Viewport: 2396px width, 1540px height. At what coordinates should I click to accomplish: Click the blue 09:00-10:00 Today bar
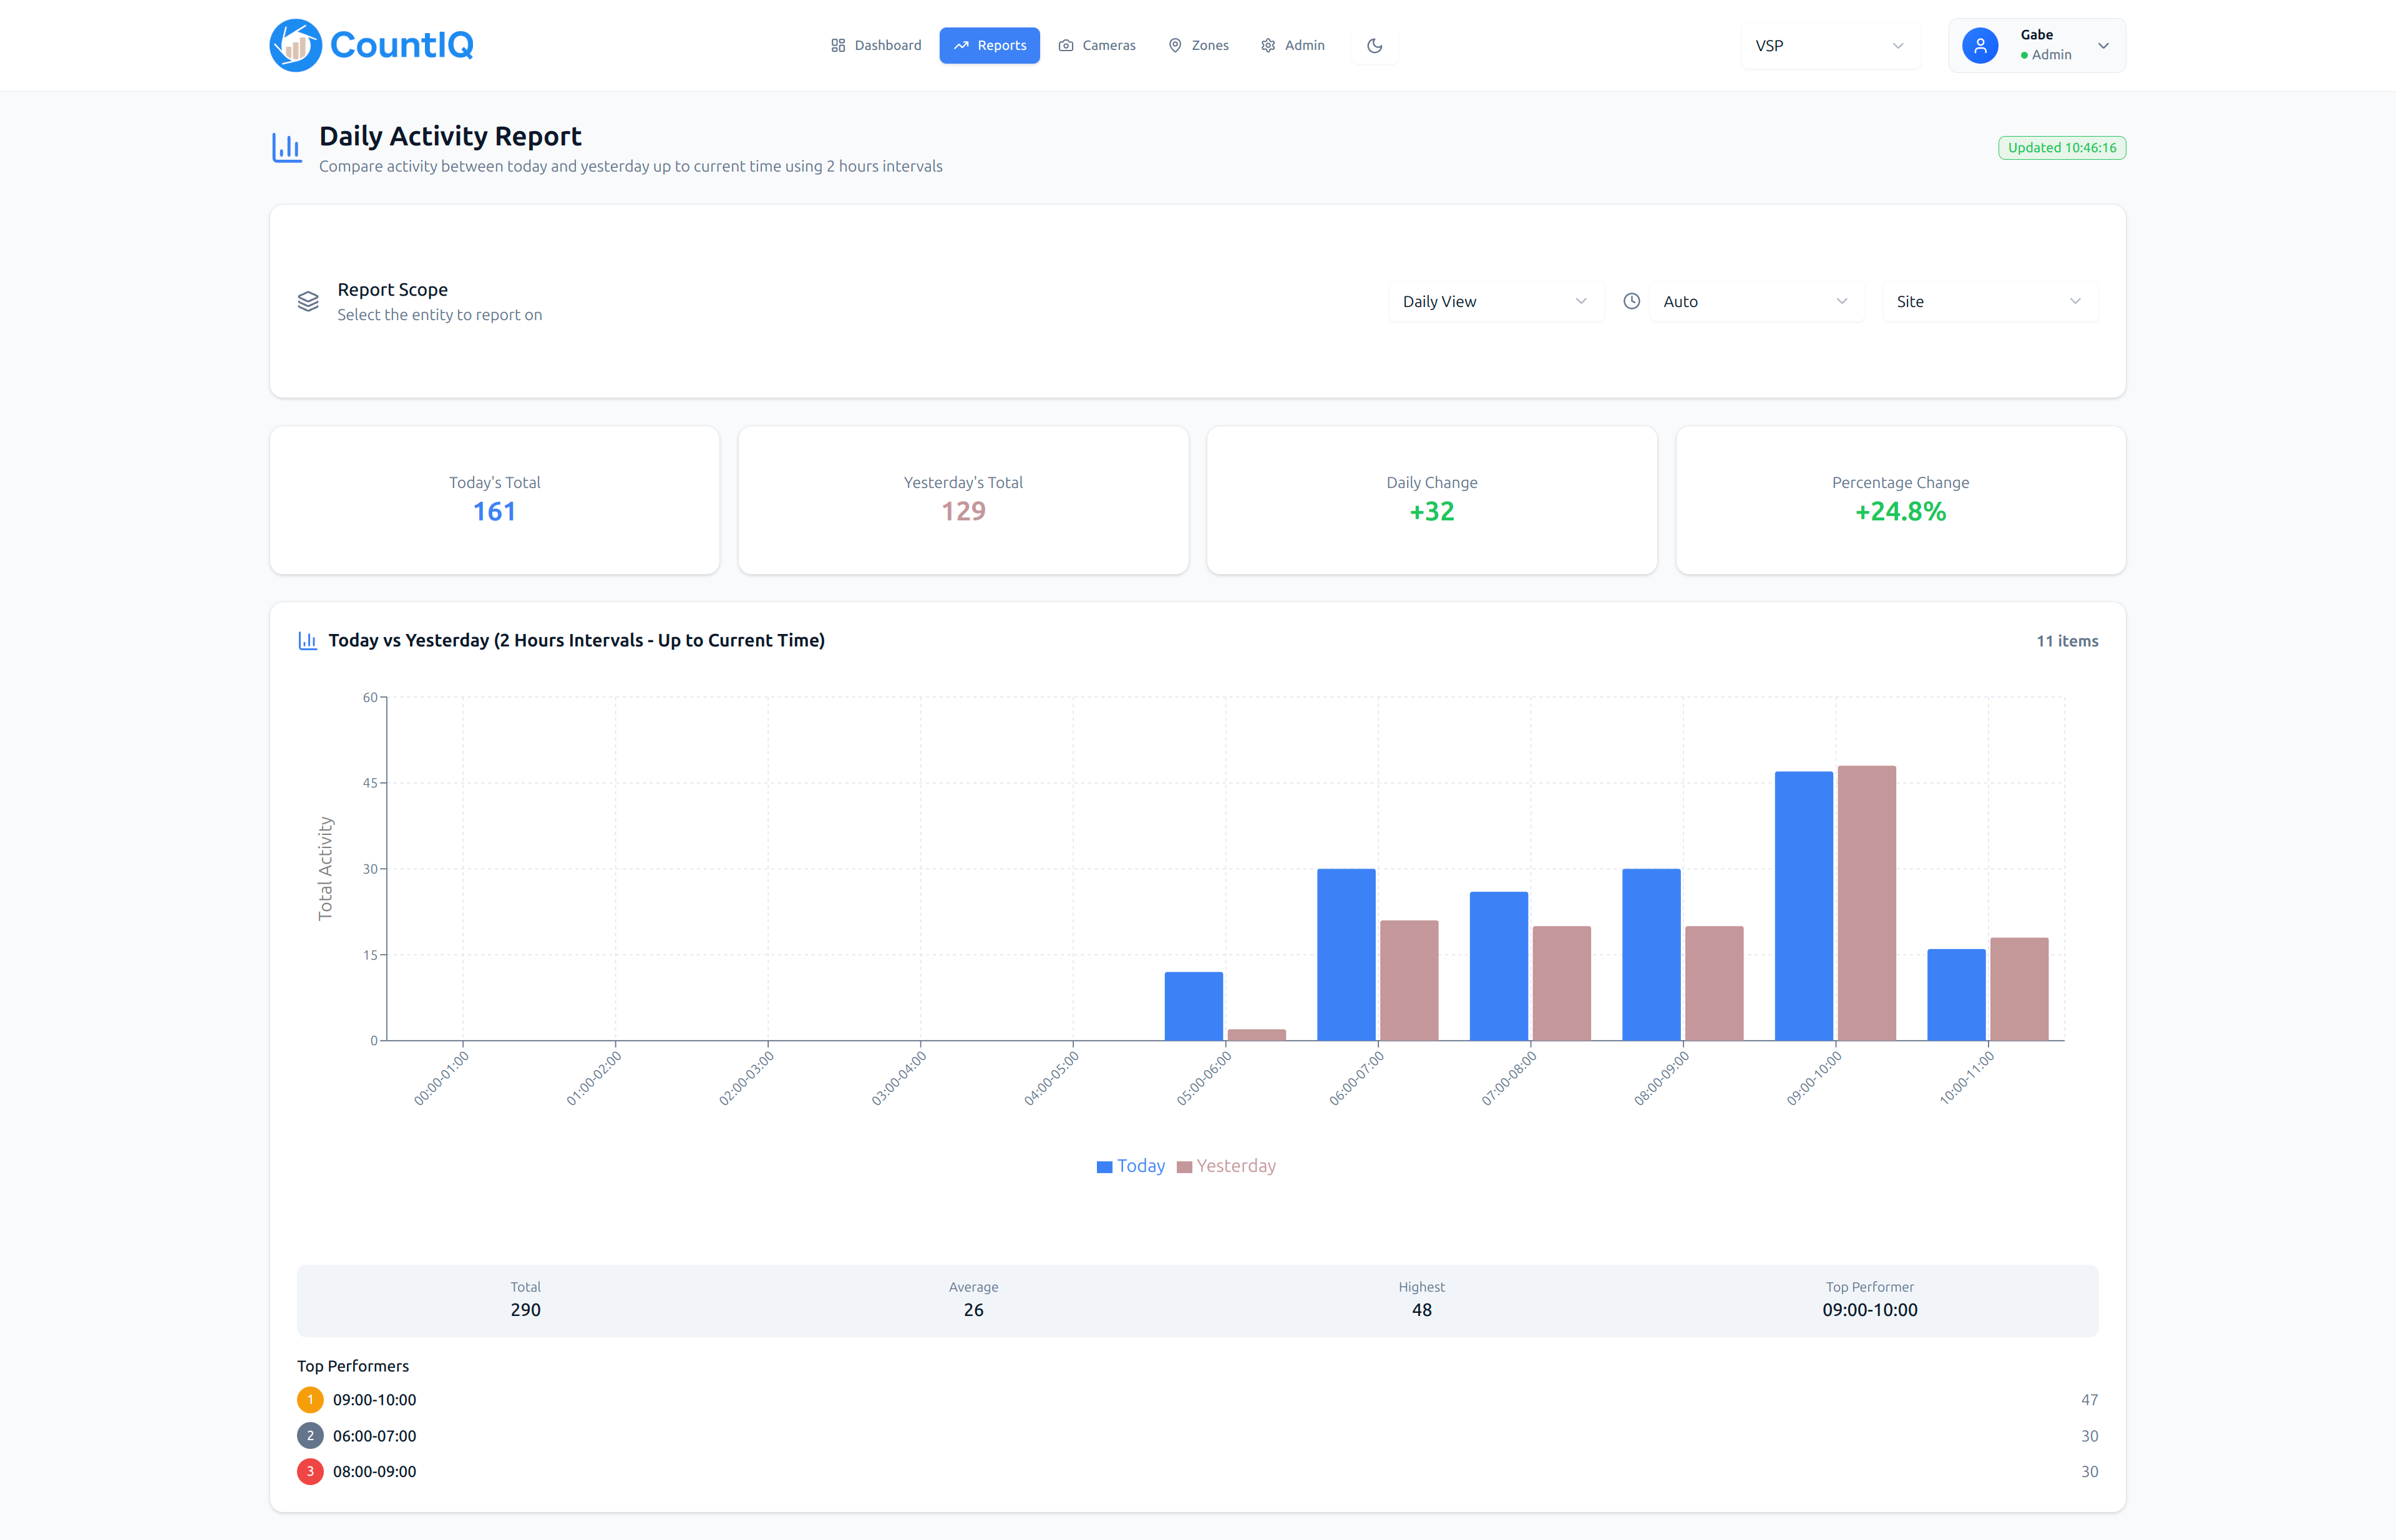(x=1803, y=905)
